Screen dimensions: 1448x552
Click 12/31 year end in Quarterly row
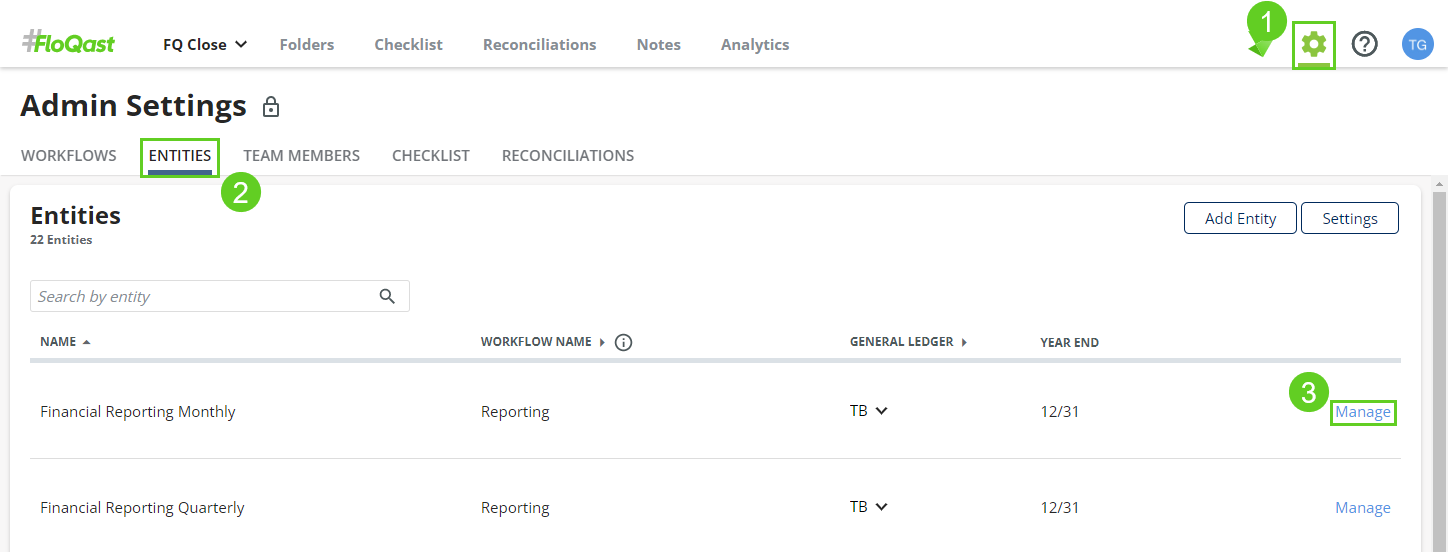click(1060, 508)
